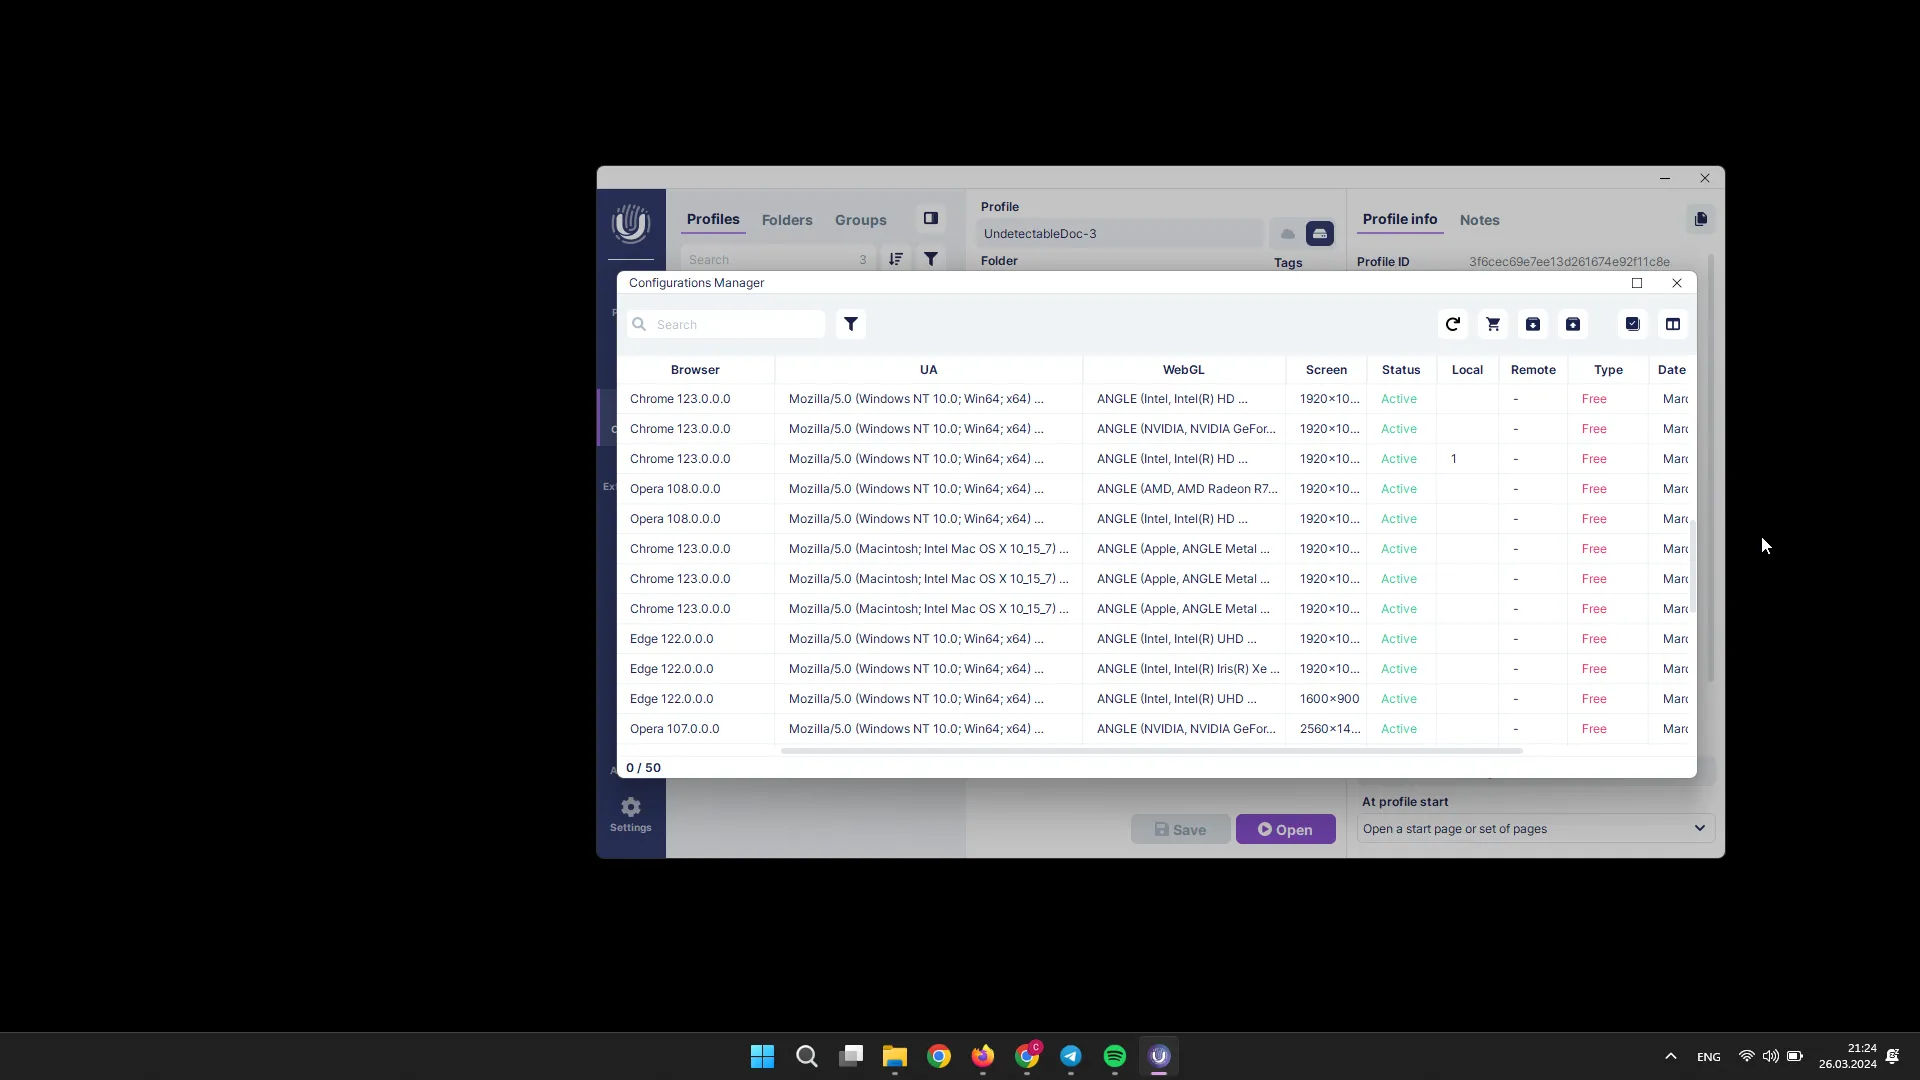The width and height of the screenshot is (1920, 1080).
Task: Toggle the columns view icon
Action: (x=1673, y=324)
